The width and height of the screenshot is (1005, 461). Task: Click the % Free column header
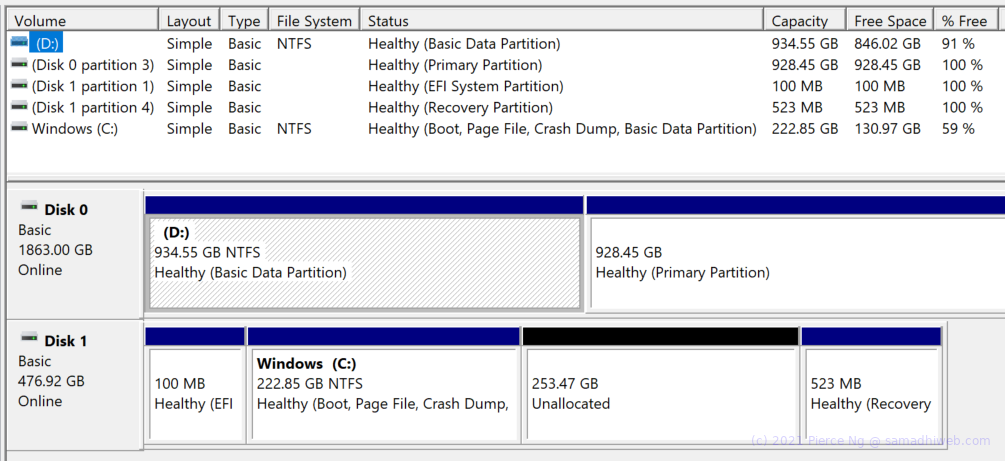[966, 20]
